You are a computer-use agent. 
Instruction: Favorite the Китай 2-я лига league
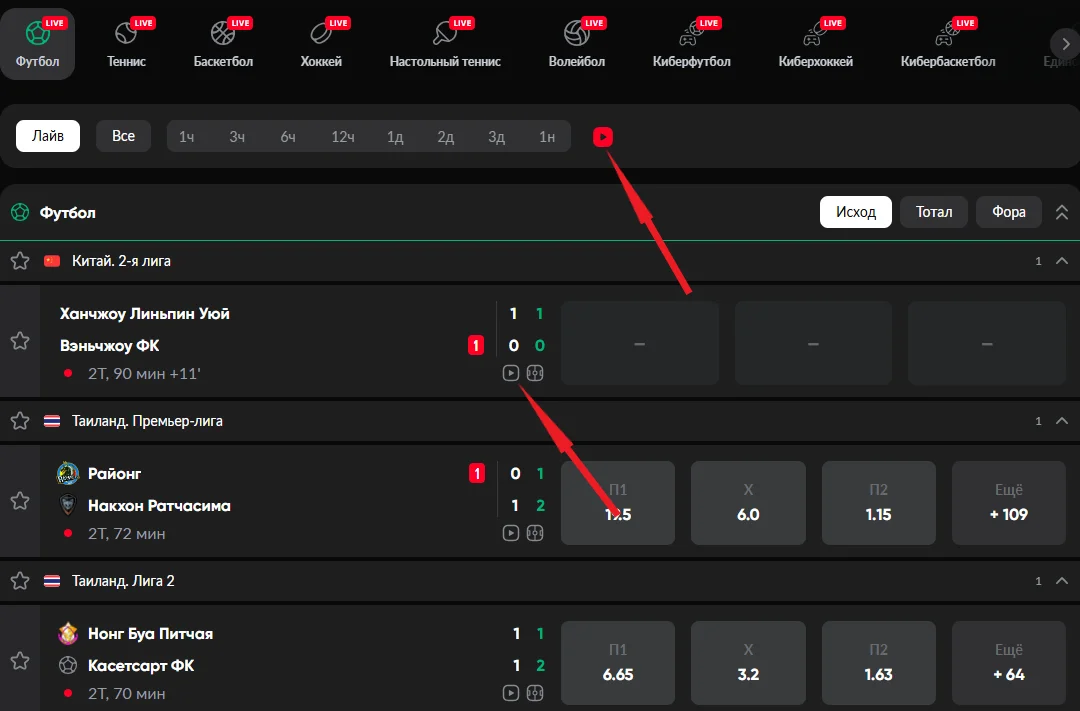[x=19, y=261]
